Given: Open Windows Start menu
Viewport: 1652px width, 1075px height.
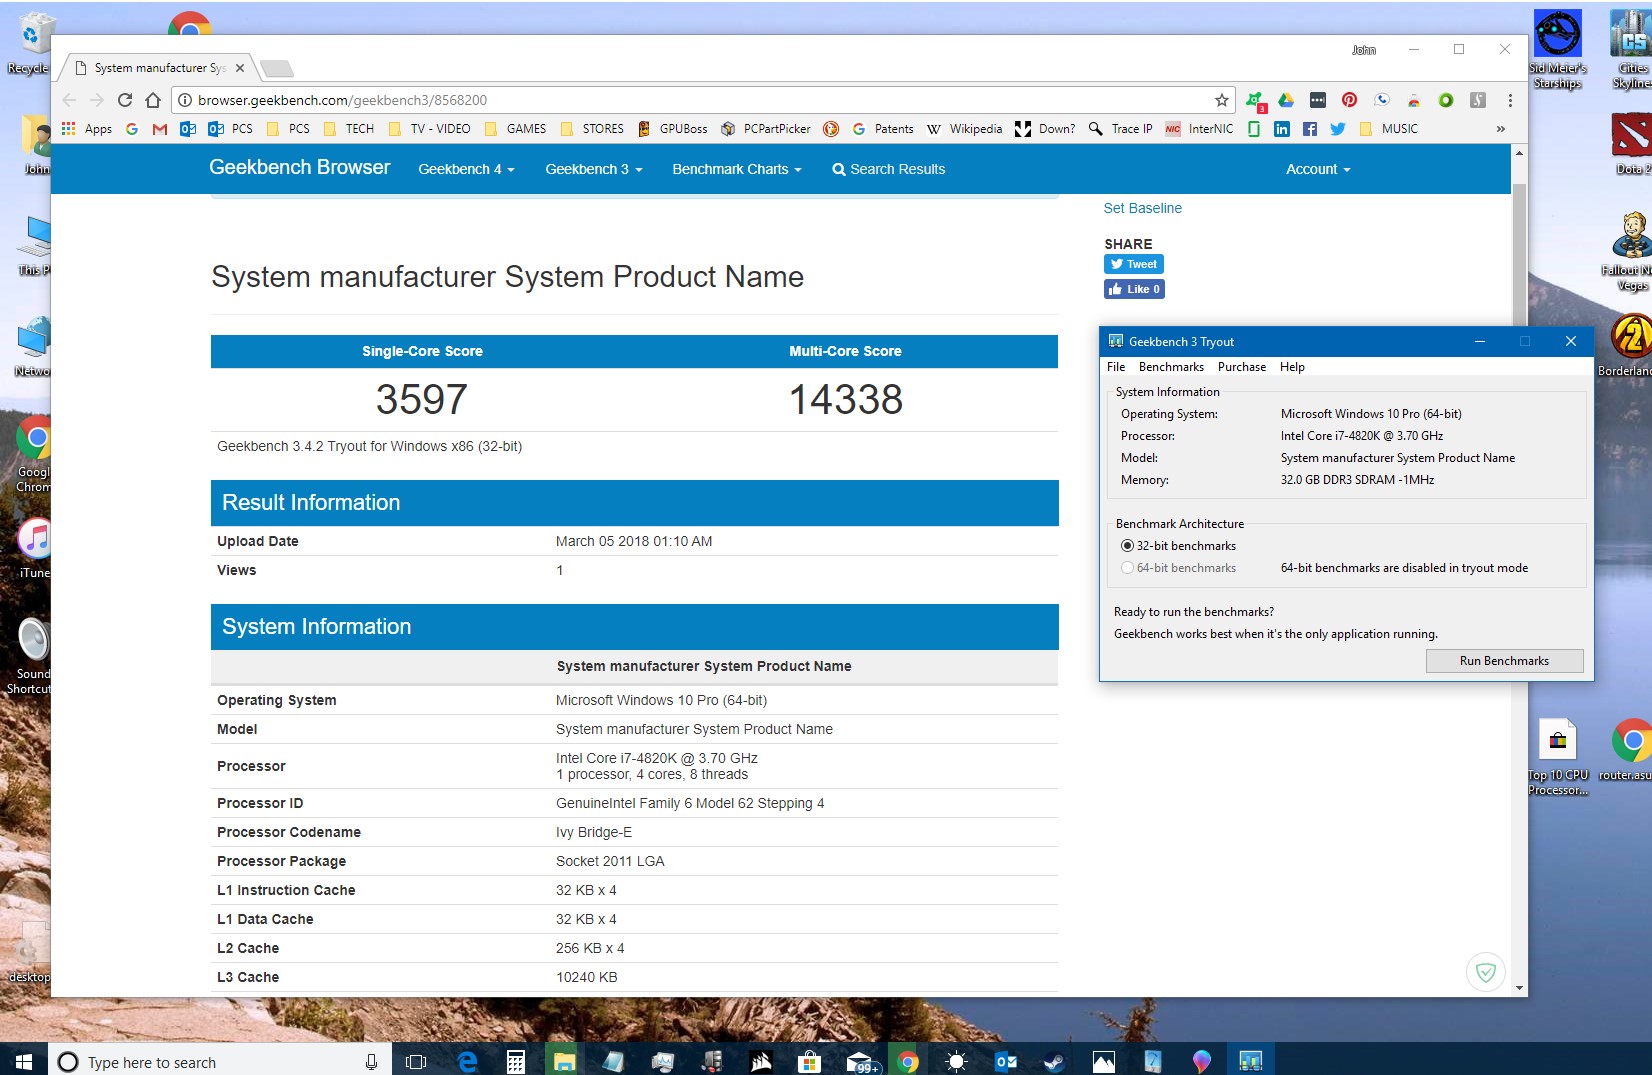Looking at the screenshot, I should pyautogui.click(x=24, y=1061).
